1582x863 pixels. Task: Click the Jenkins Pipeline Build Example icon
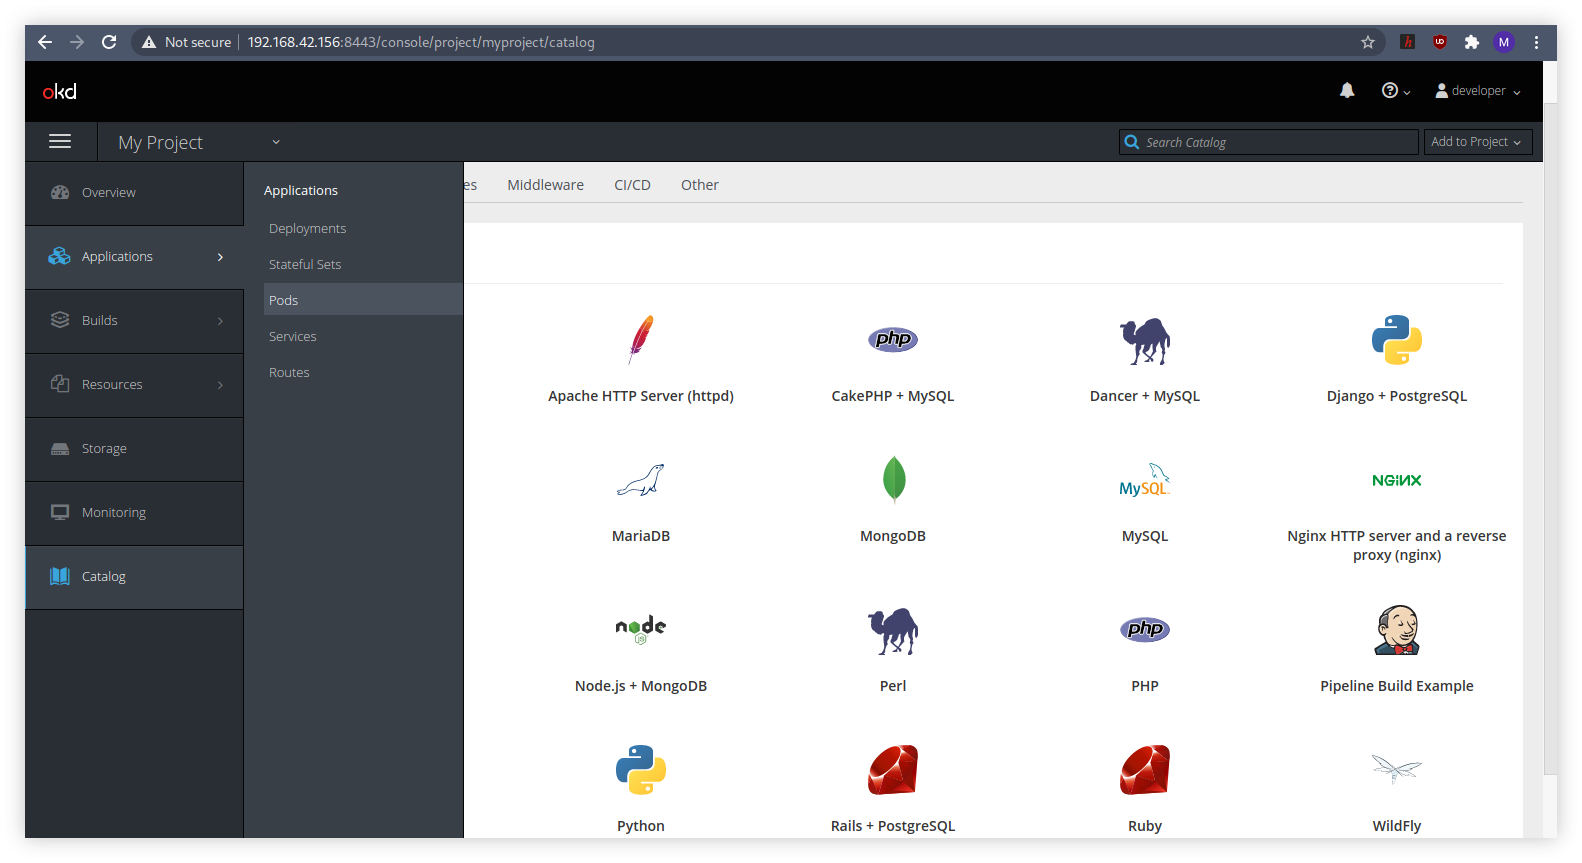(x=1396, y=630)
